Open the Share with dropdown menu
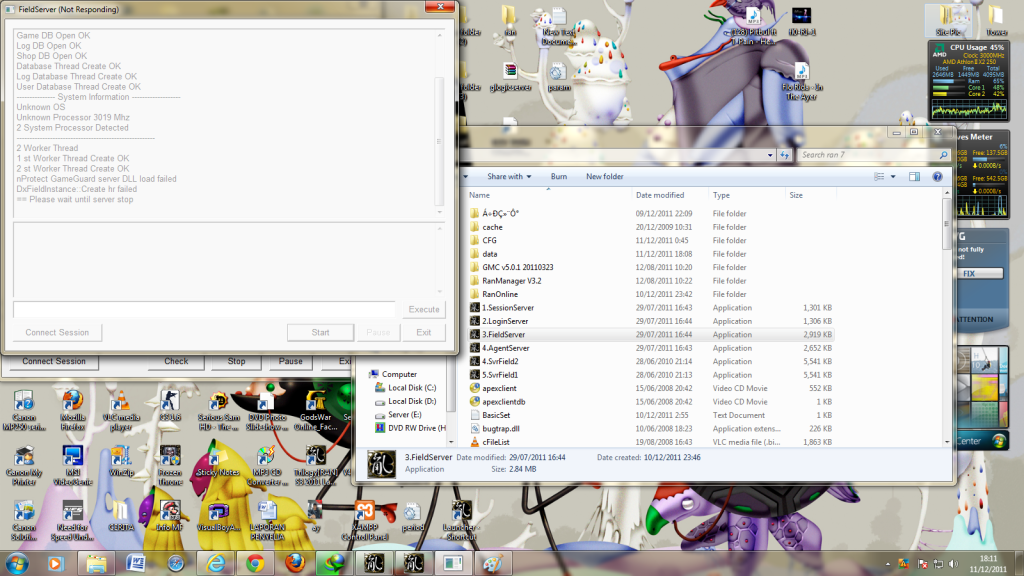 click(509, 177)
